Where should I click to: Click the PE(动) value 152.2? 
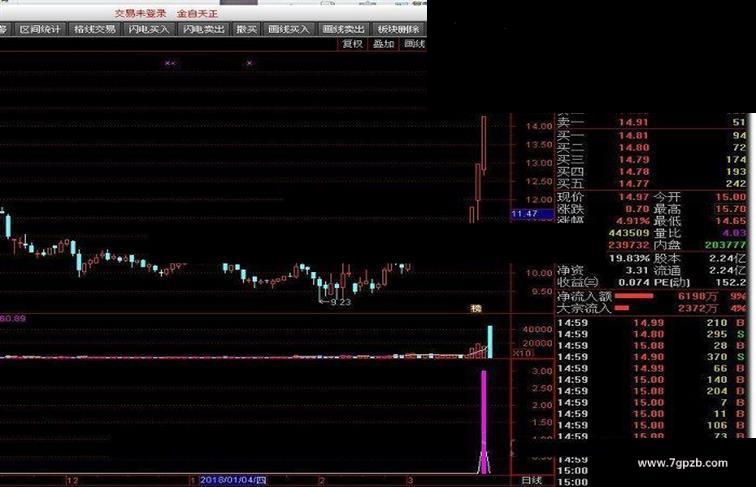point(731,282)
